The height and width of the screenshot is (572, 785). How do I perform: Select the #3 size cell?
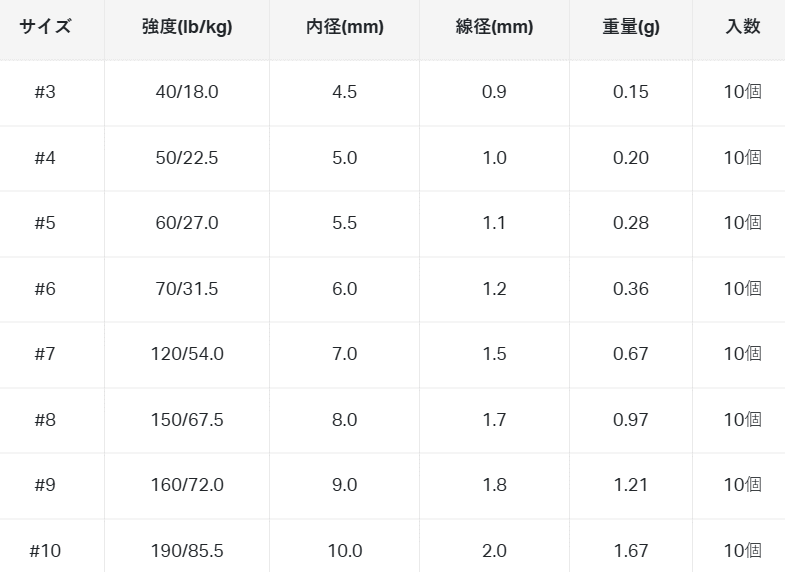pos(45,92)
